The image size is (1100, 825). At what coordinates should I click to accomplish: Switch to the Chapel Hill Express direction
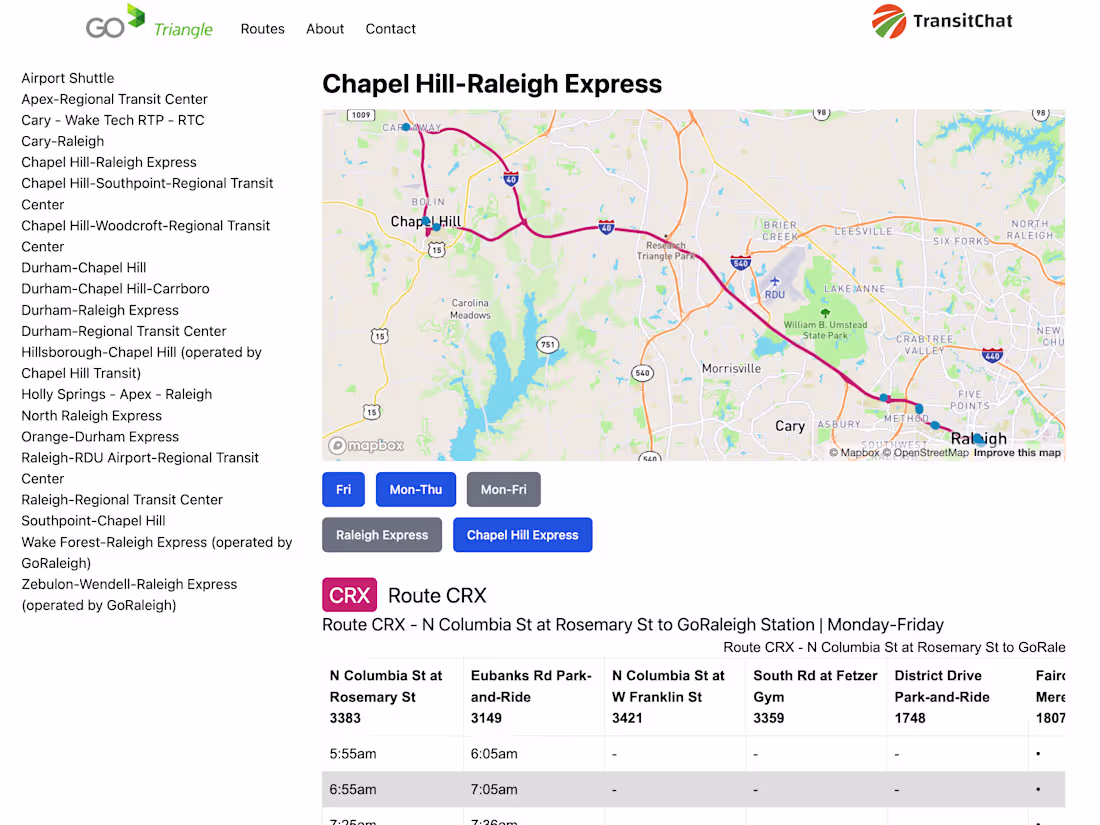[522, 535]
